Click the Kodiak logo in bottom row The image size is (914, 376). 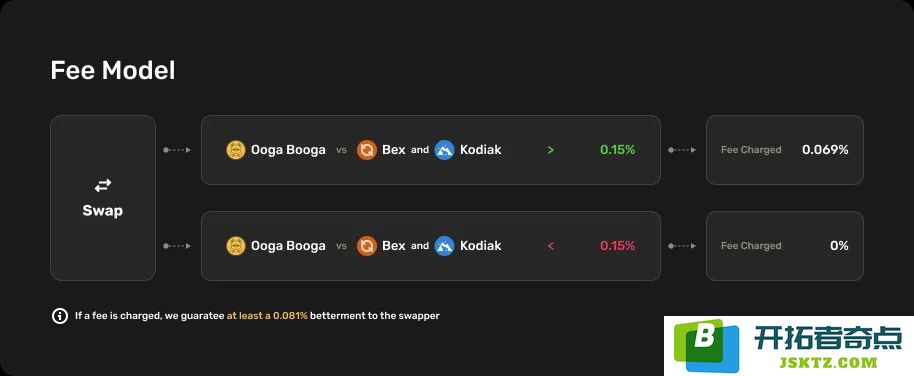tap(444, 245)
